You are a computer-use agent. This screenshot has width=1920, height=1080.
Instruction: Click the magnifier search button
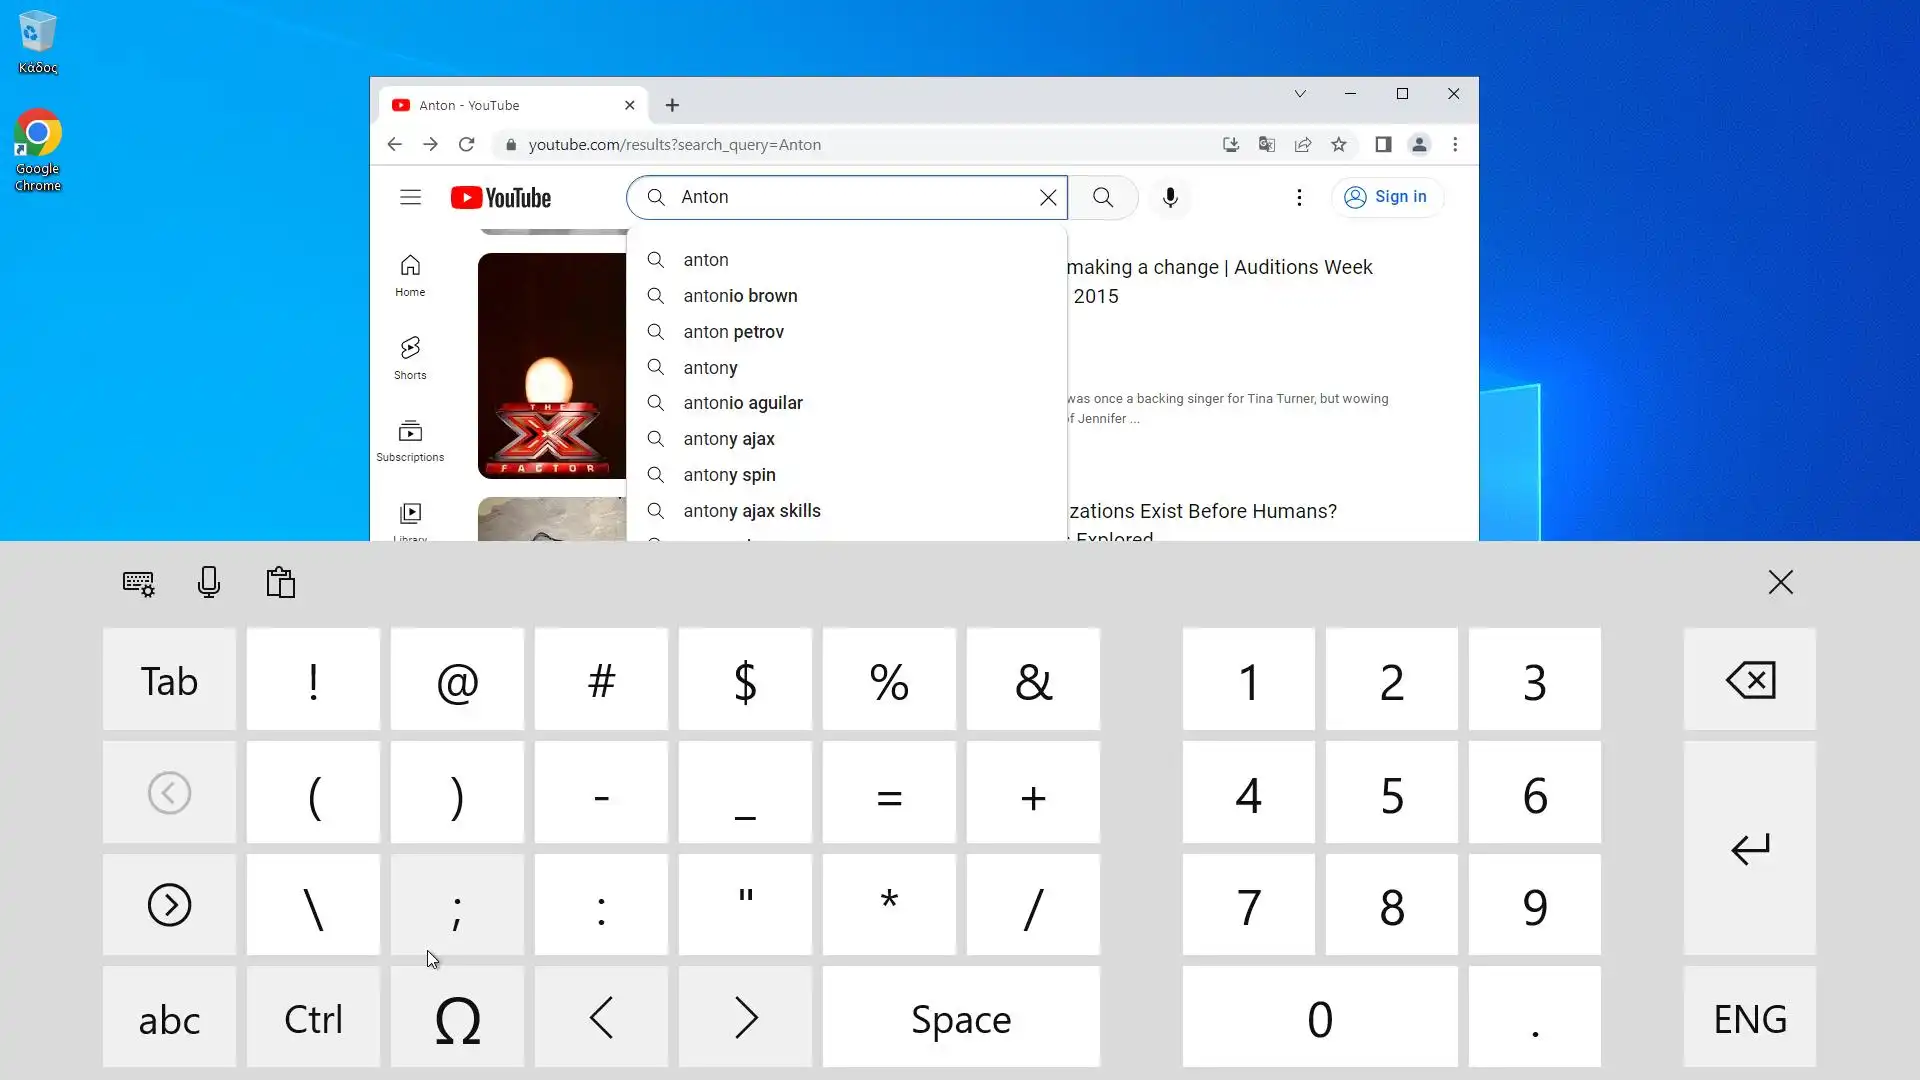1102,197
